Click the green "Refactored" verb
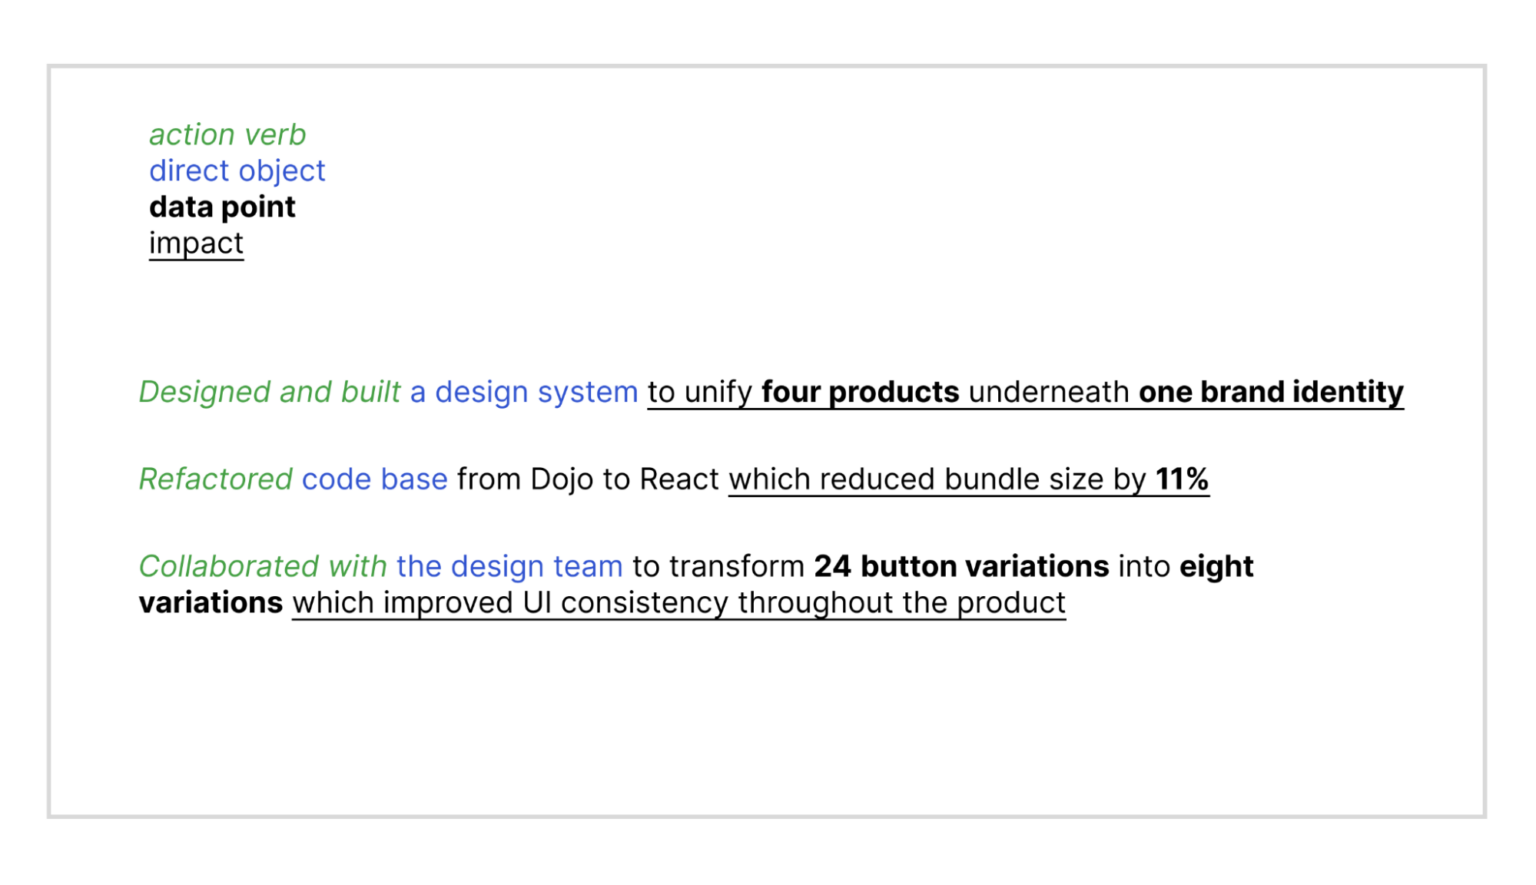Viewport: 1536px width, 885px height. (216, 479)
